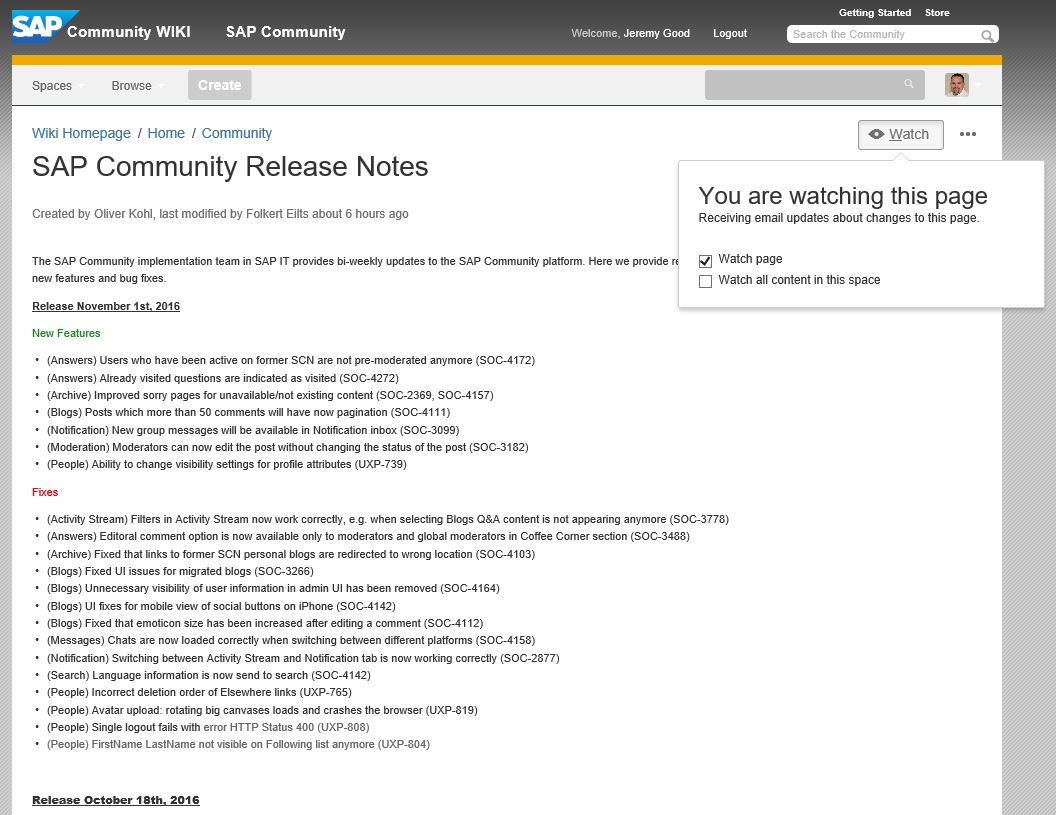1056x815 pixels.
Task: Click the Watch button with eye icon
Action: [900, 134]
